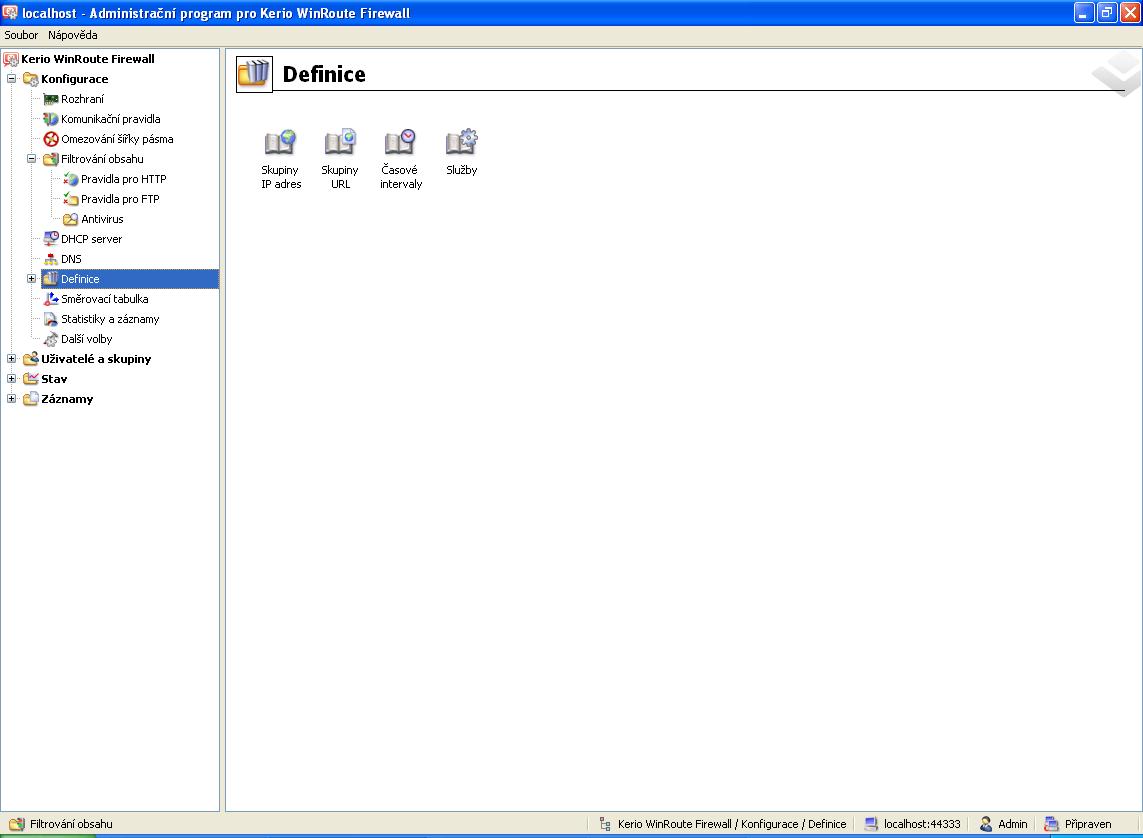Click the Připraven status icon
The height and width of the screenshot is (838, 1143).
(x=1051, y=824)
